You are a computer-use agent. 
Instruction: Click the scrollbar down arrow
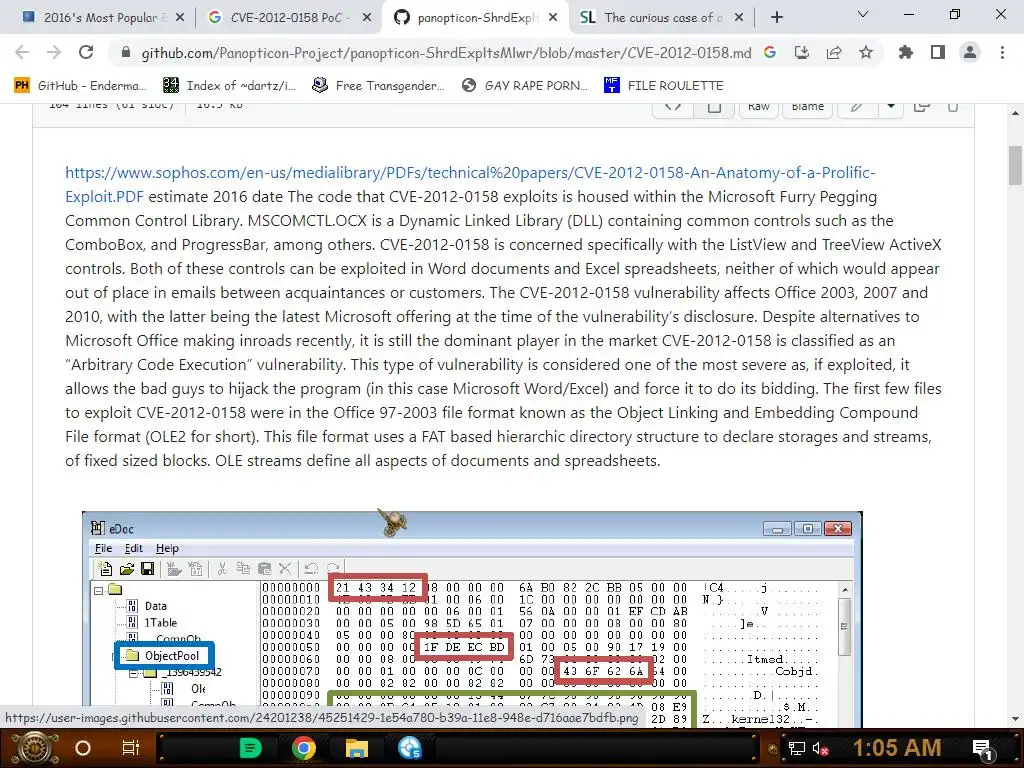[1015, 719]
